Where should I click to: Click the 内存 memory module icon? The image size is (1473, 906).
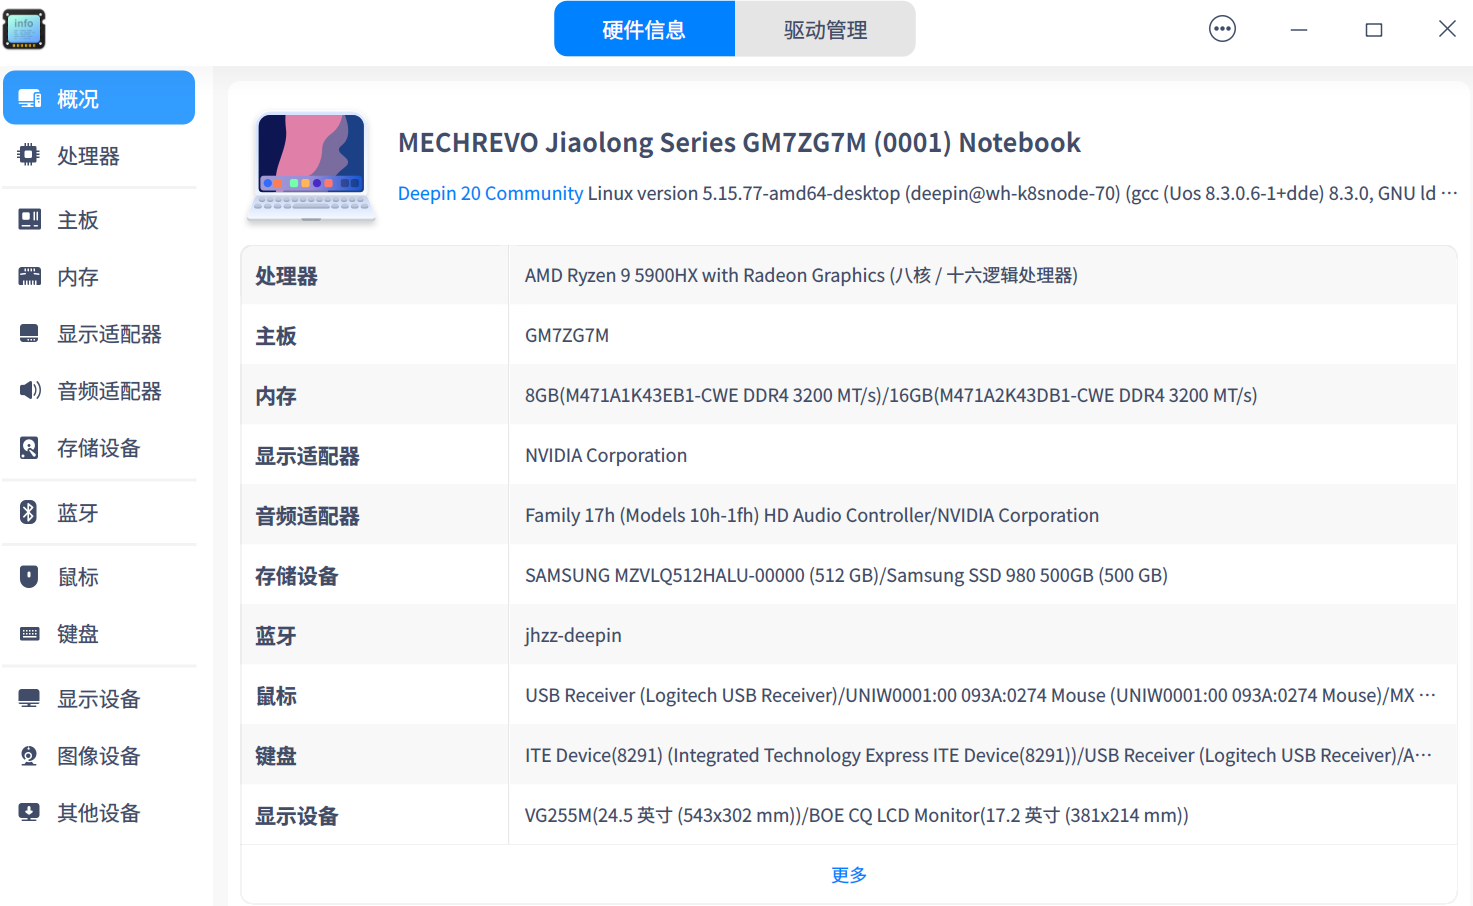pos(30,276)
